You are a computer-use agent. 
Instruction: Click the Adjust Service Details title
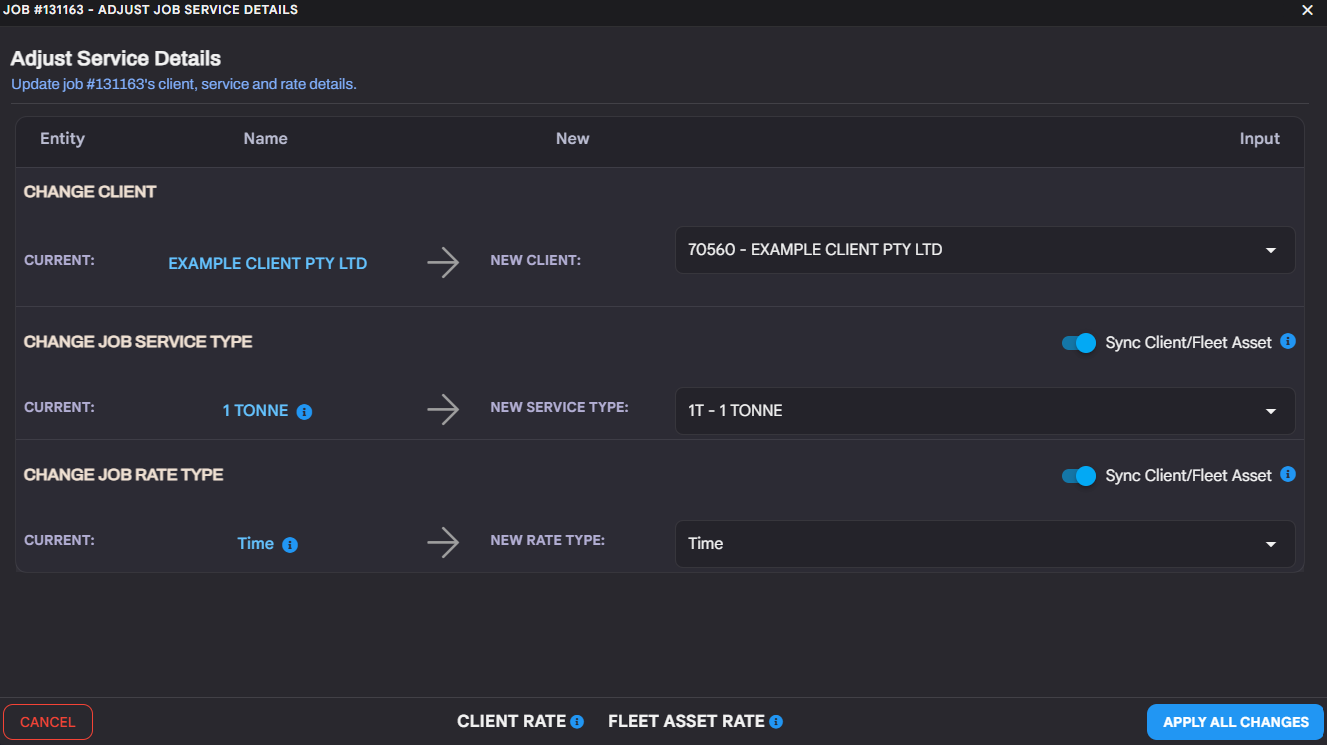[116, 58]
